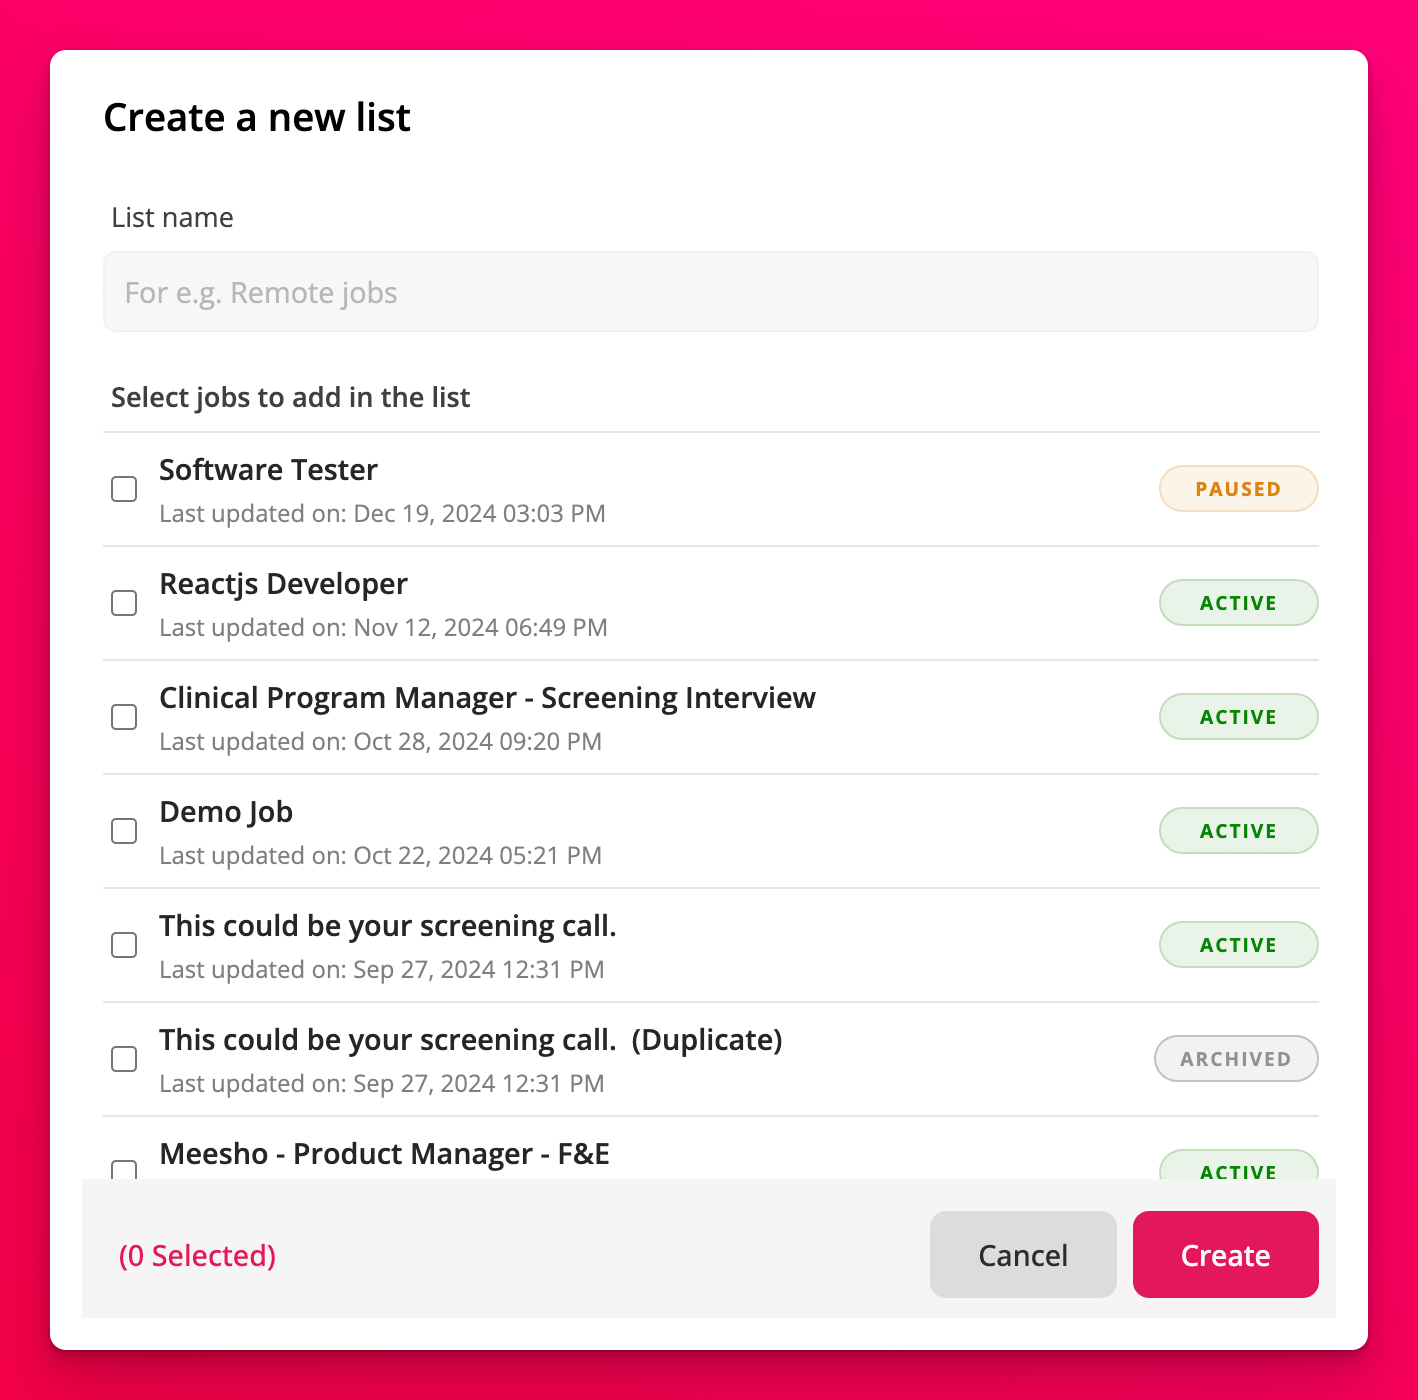
Task: Check the Demo Job checkbox
Action: [x=124, y=831]
